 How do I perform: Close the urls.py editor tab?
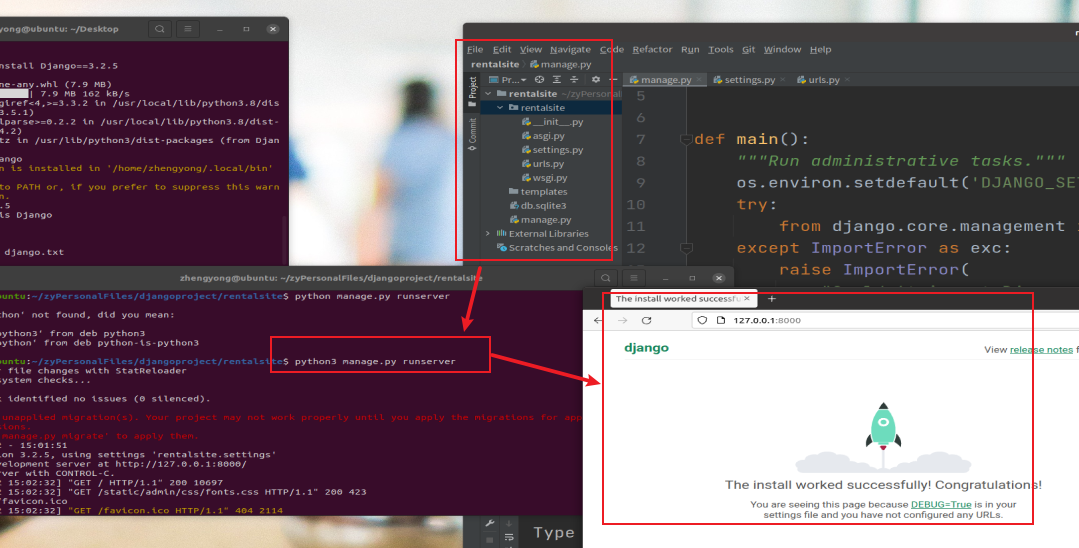tap(847, 80)
